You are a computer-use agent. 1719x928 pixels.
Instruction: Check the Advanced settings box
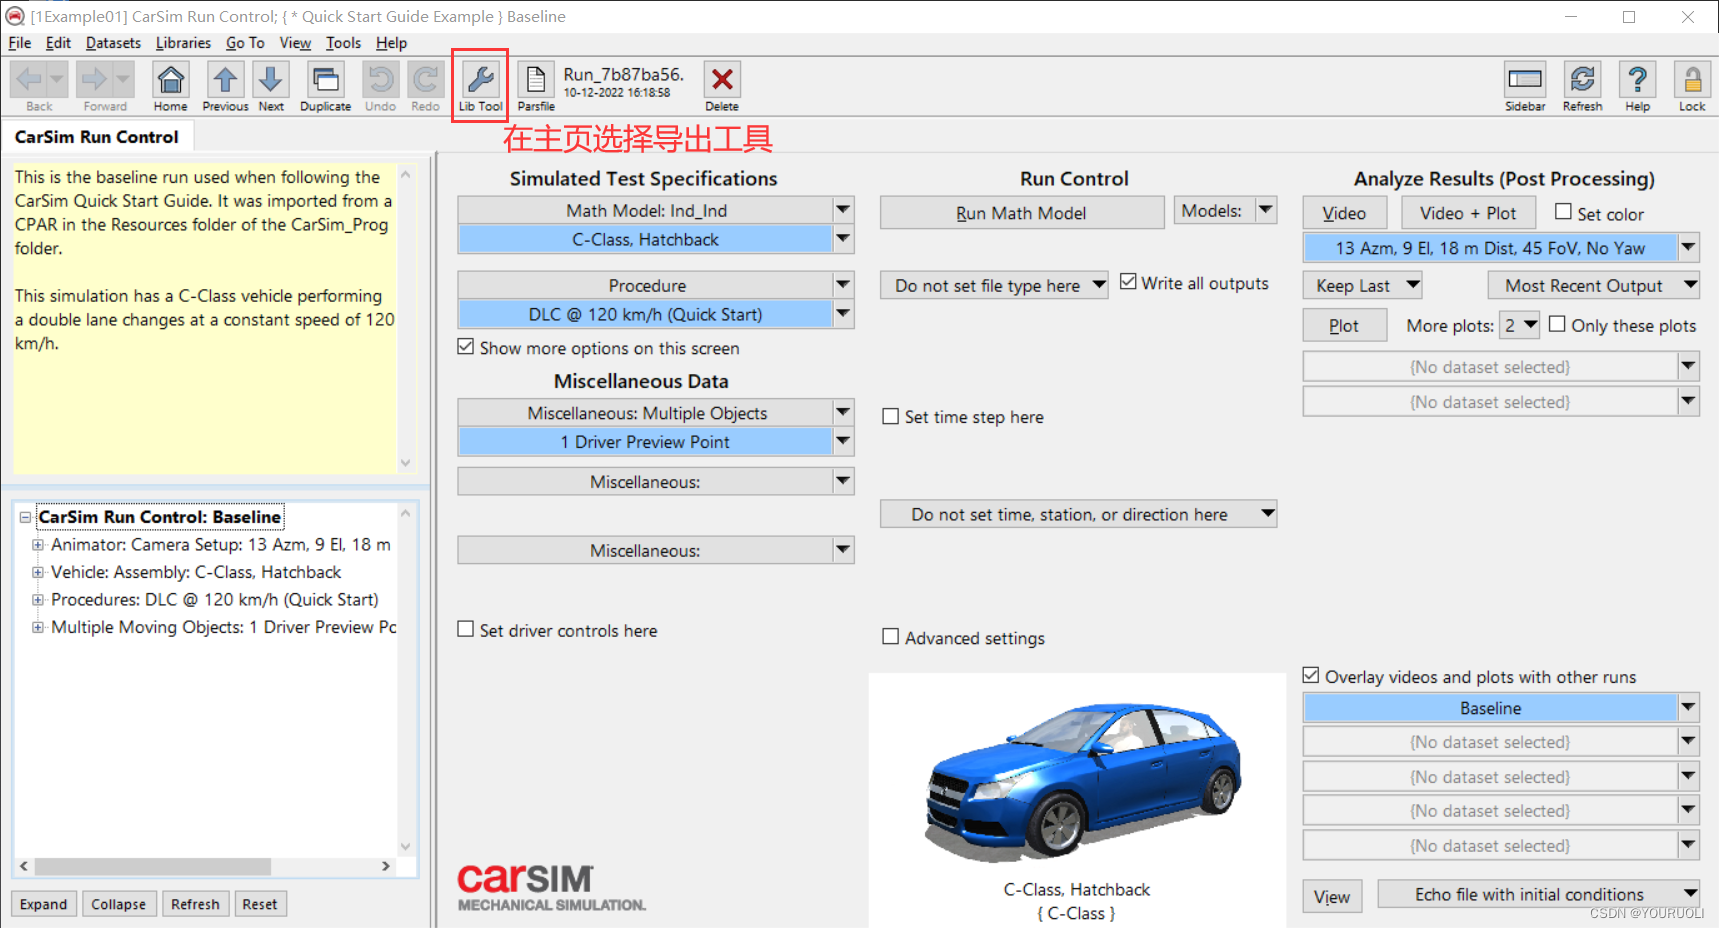point(891,637)
